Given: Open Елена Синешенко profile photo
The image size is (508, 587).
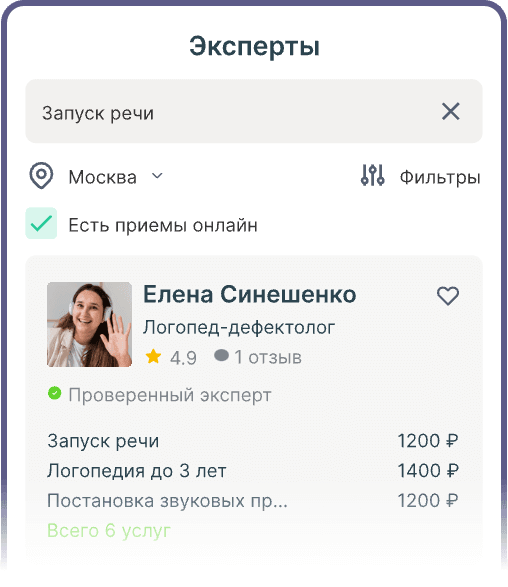Looking at the screenshot, I should 89,325.
